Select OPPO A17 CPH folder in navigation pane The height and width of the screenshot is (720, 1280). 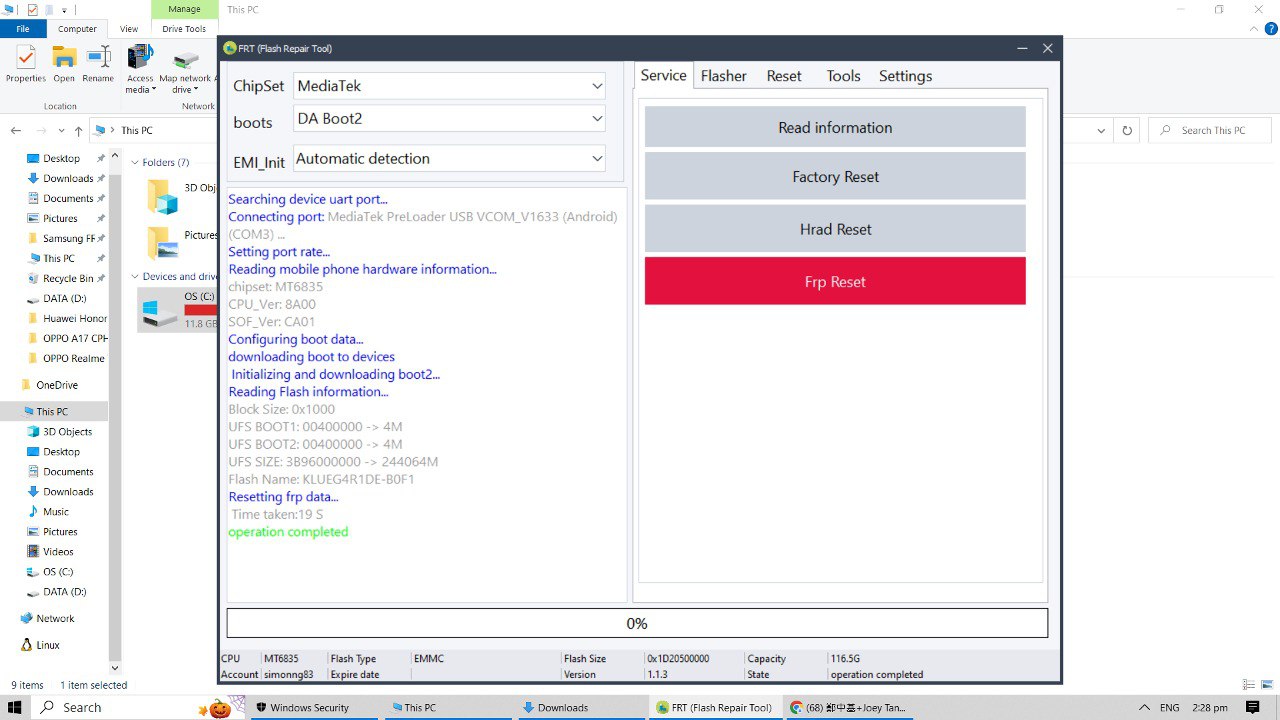(x=74, y=338)
